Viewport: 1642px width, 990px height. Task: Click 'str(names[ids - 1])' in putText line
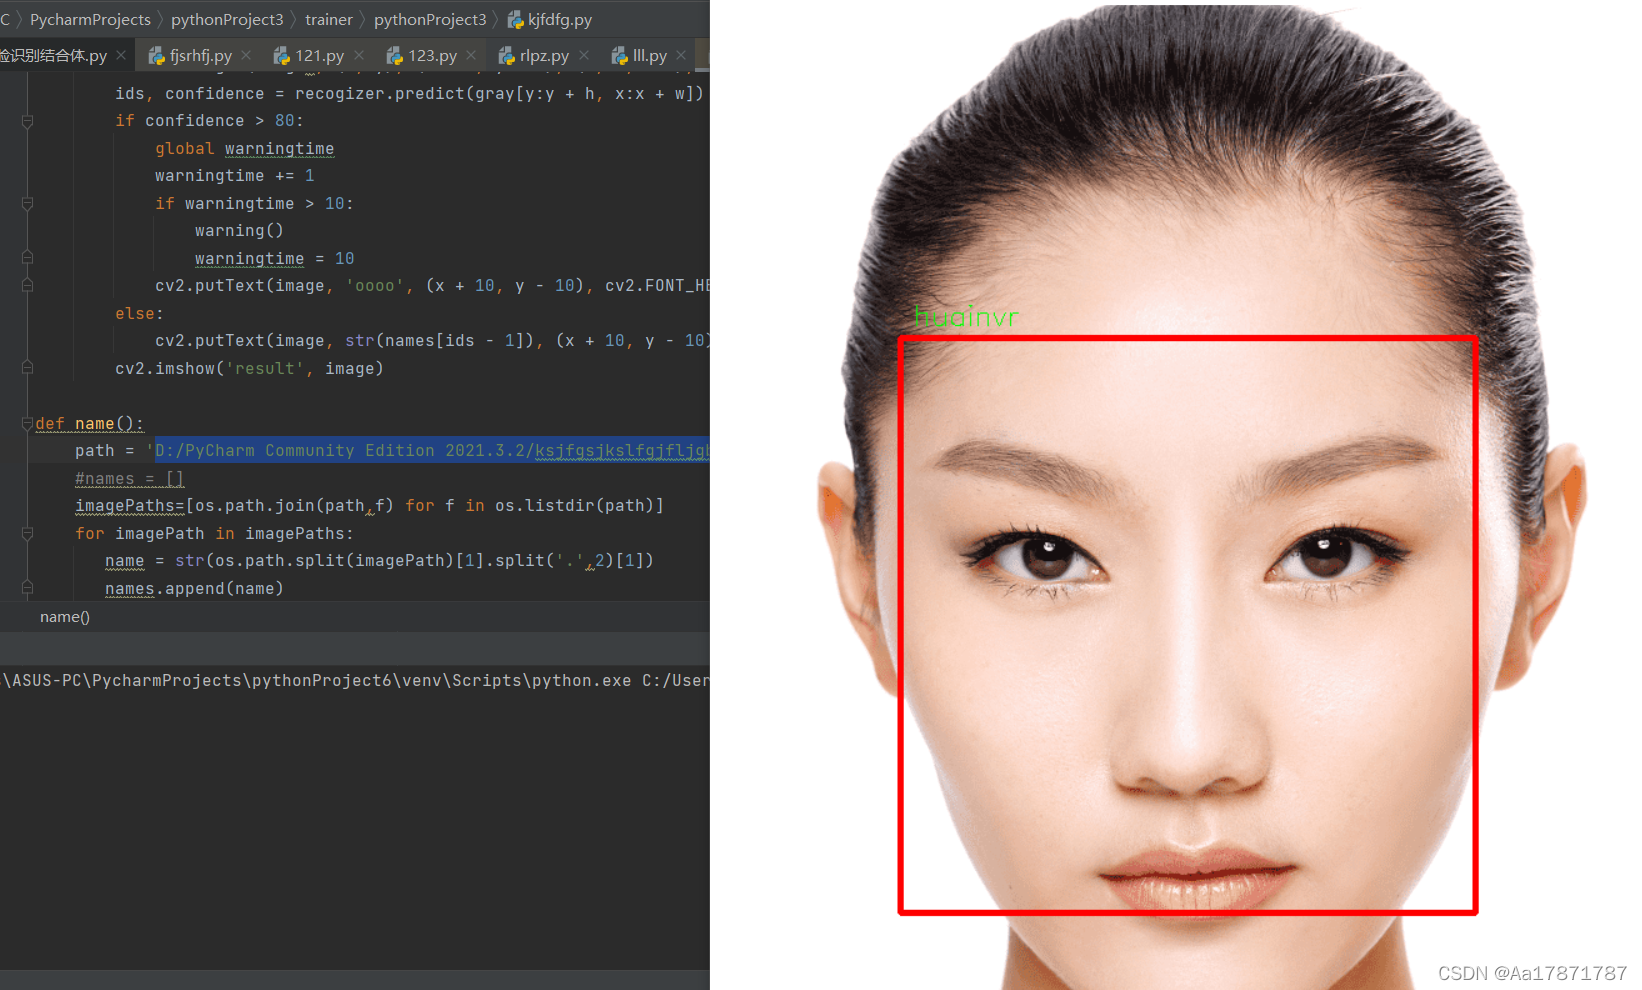[x=439, y=341]
